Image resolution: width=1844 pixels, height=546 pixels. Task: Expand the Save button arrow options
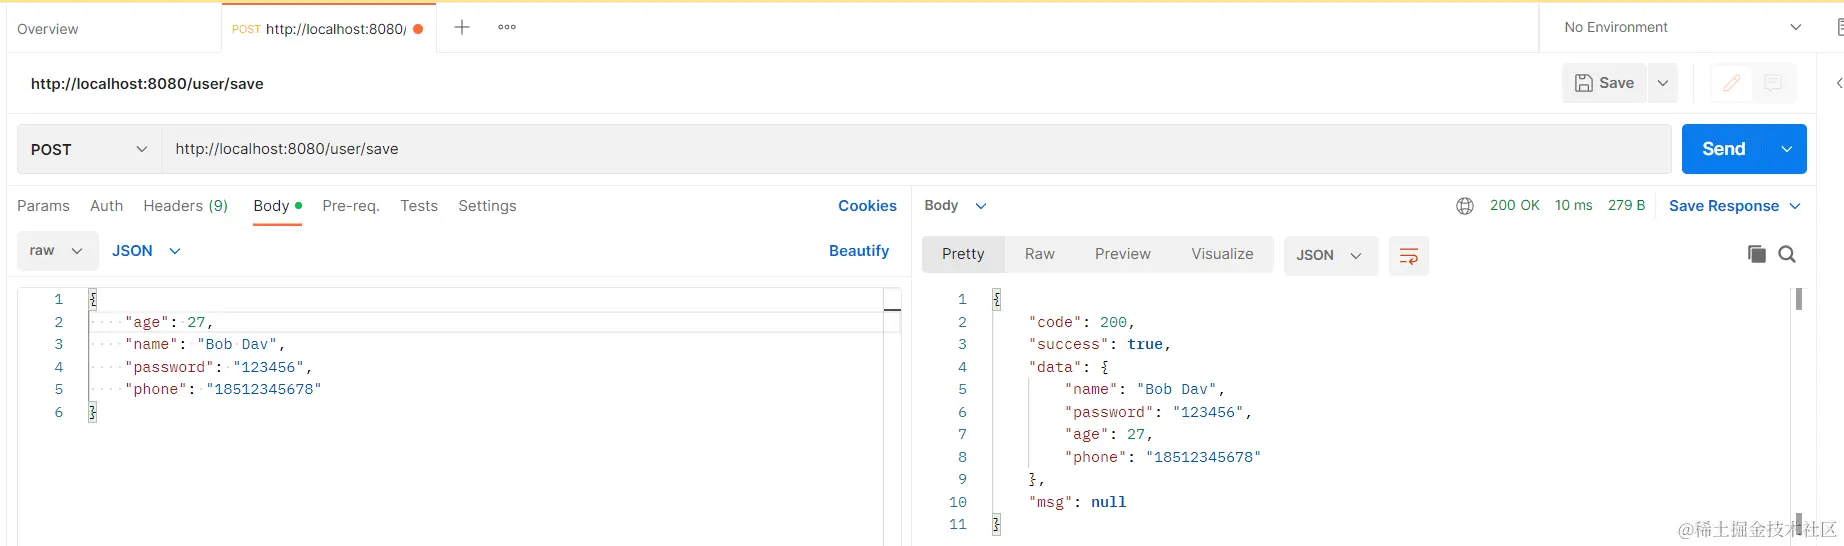[x=1663, y=83]
